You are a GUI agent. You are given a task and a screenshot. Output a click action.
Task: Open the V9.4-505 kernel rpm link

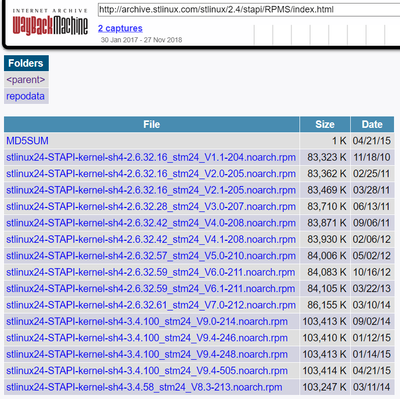(x=147, y=371)
